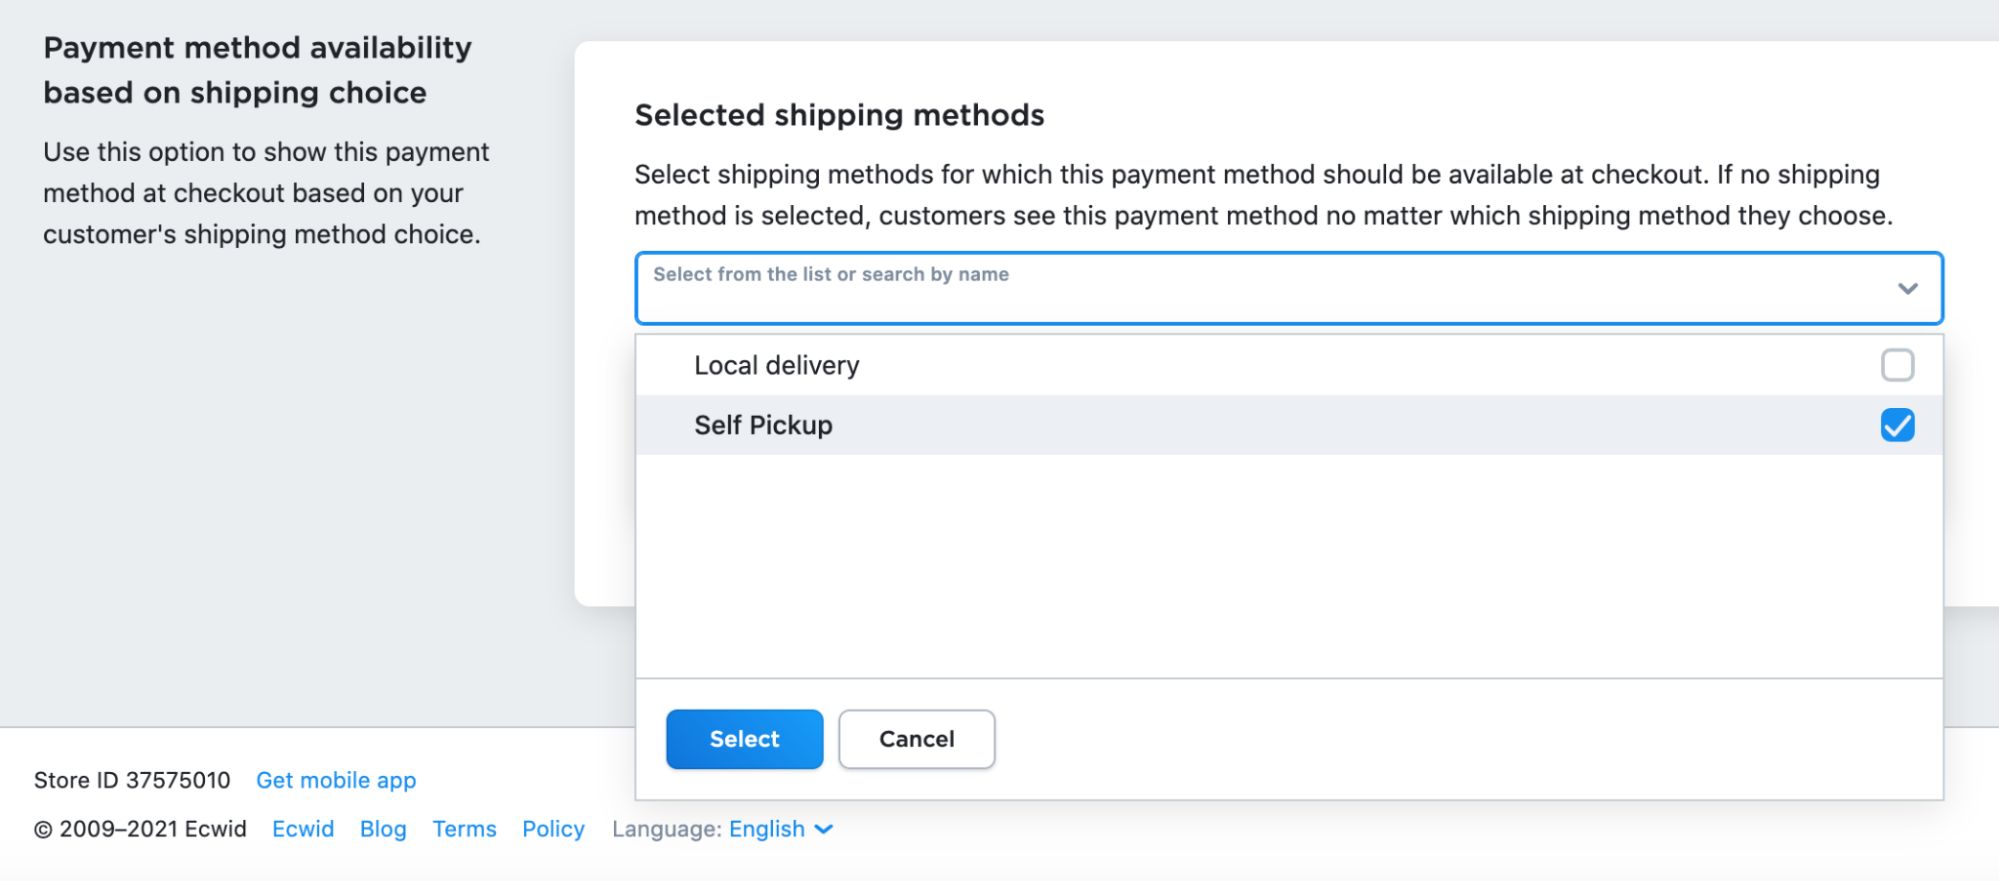This screenshot has width=1999, height=882.
Task: Click the Self Pickup option label
Action: point(763,425)
